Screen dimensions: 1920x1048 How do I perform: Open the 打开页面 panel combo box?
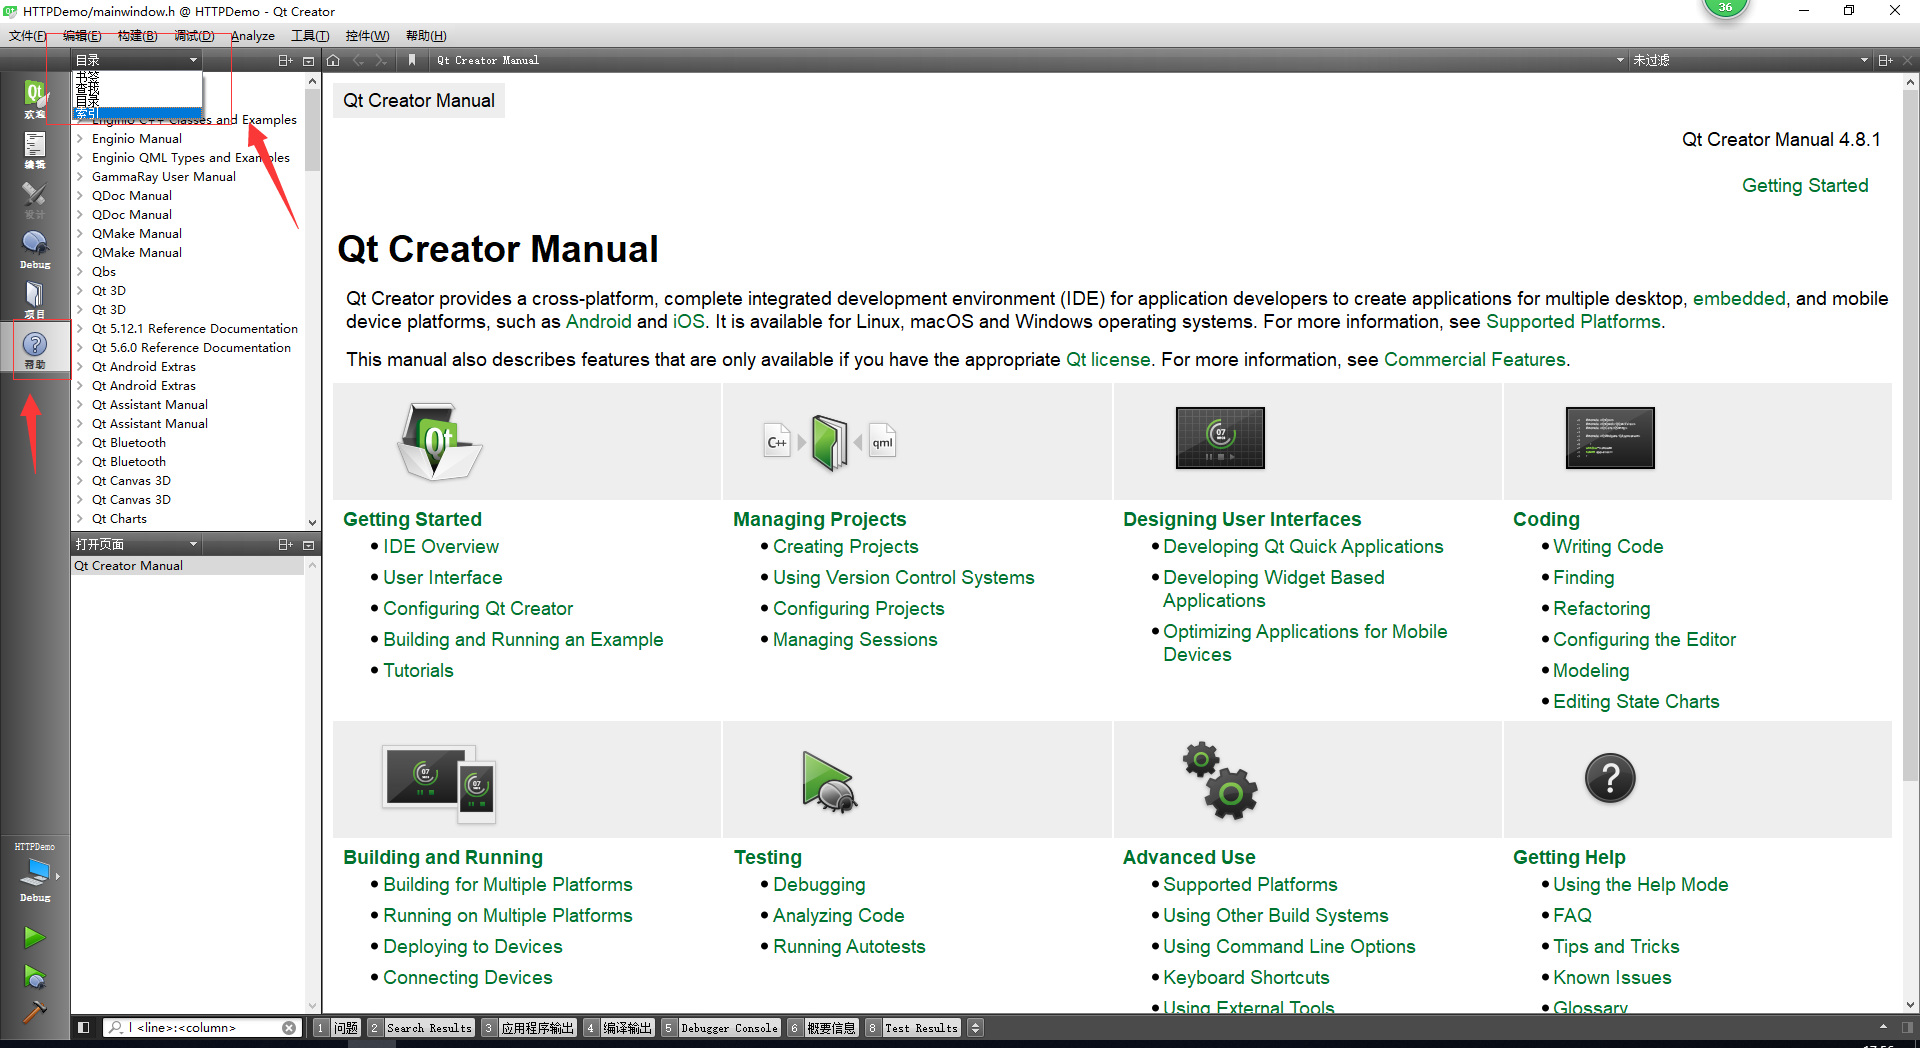[137, 545]
